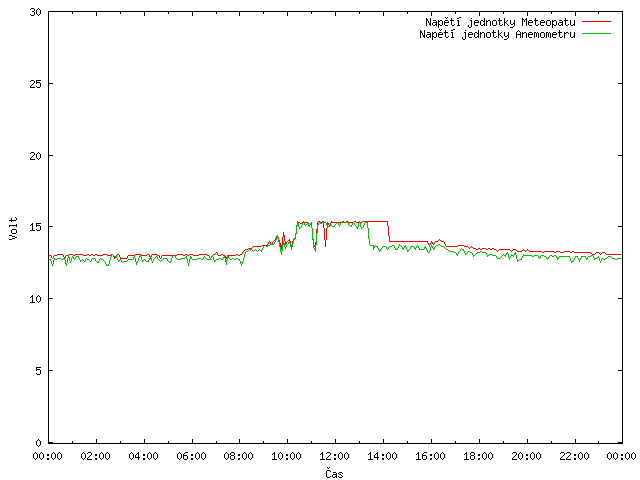Click the x-axis label 10:00
Image resolution: width=640 pixels, height=480 pixels.
pyautogui.click(x=287, y=456)
